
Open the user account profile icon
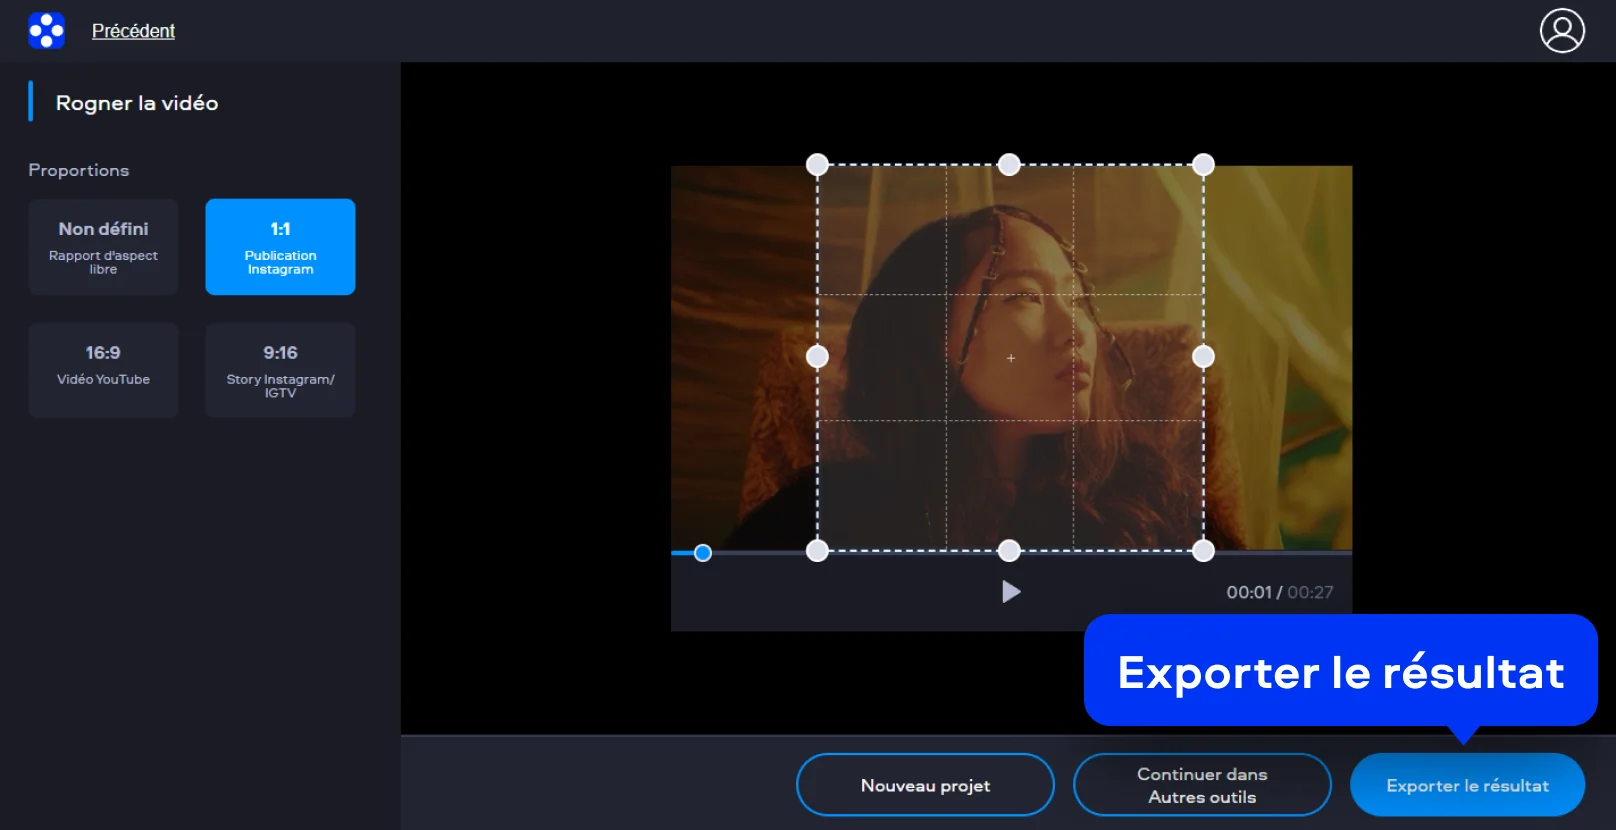tap(1561, 30)
